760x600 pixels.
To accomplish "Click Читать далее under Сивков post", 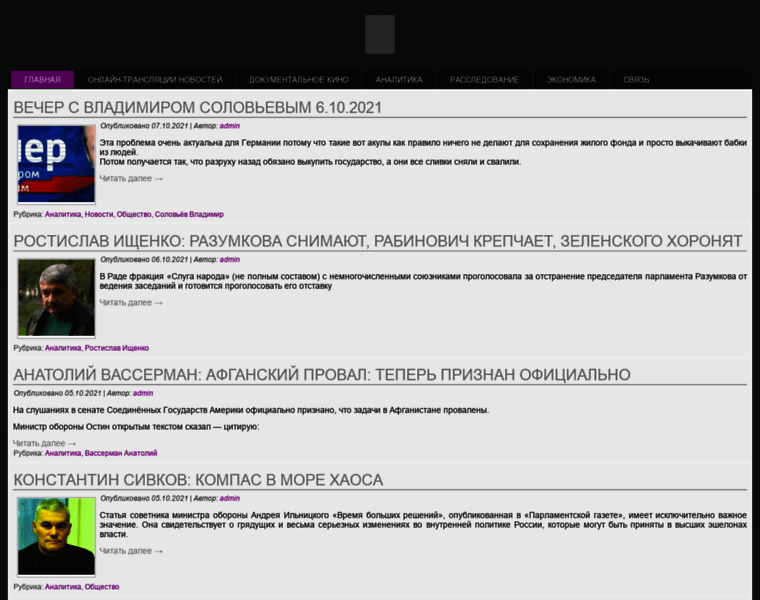I will (x=131, y=551).
